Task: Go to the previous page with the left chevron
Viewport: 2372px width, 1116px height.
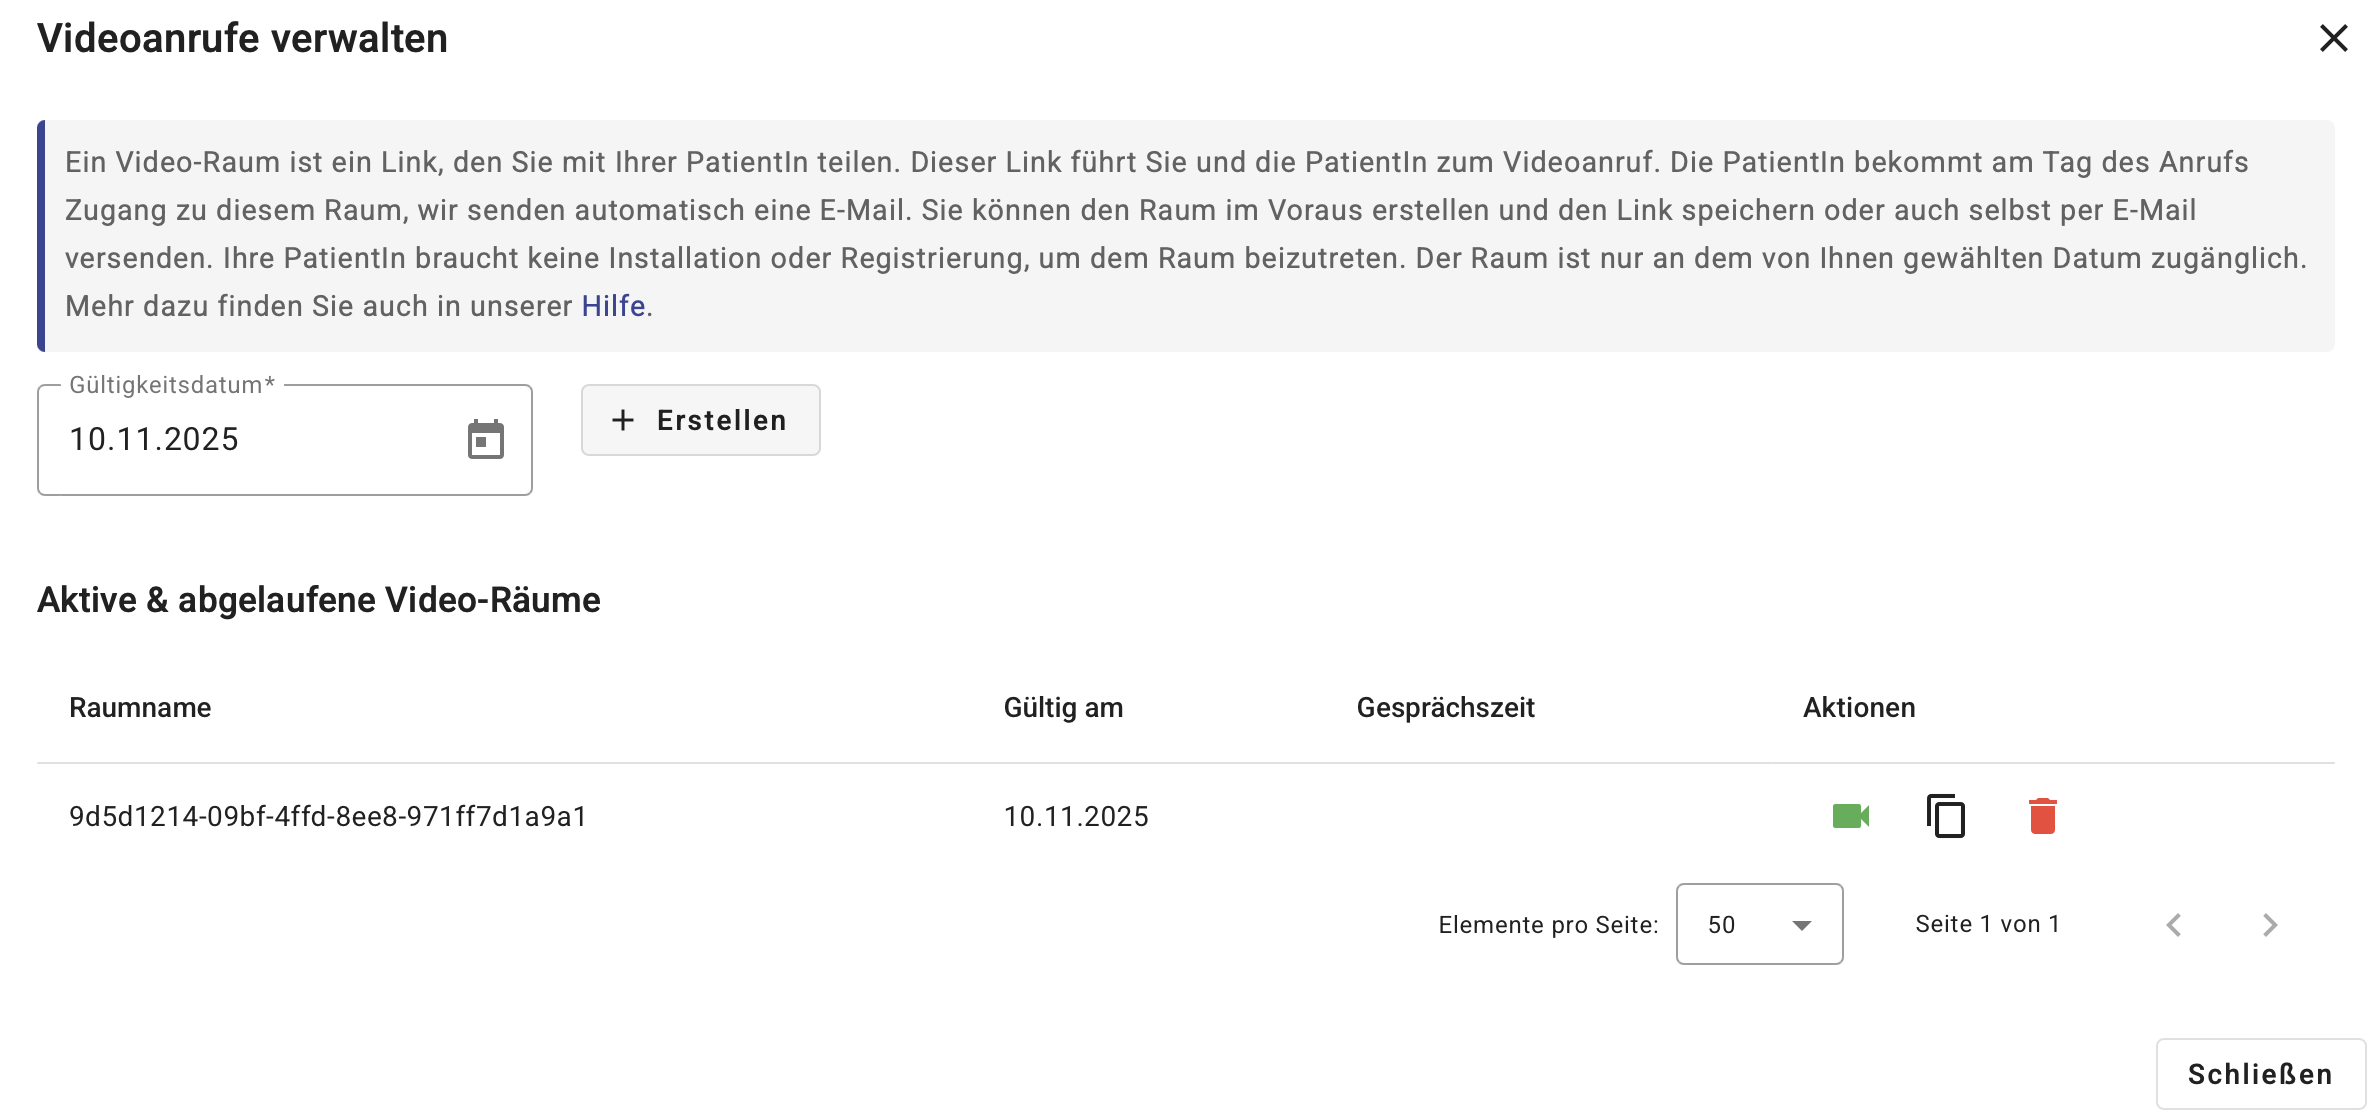Action: (x=2174, y=924)
